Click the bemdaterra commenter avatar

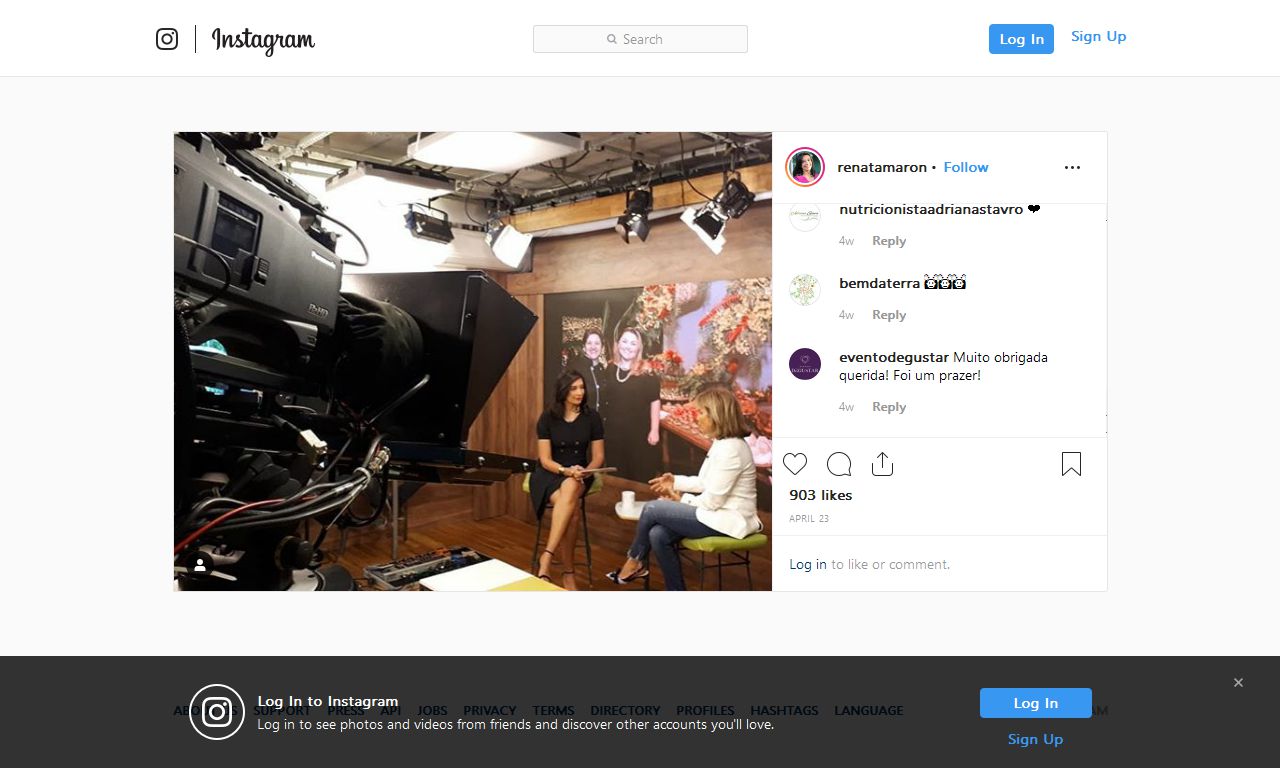(x=805, y=290)
